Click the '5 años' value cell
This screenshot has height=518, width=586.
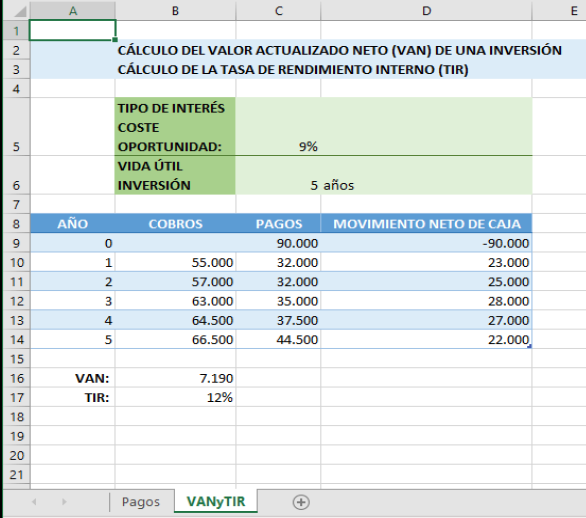(x=278, y=175)
